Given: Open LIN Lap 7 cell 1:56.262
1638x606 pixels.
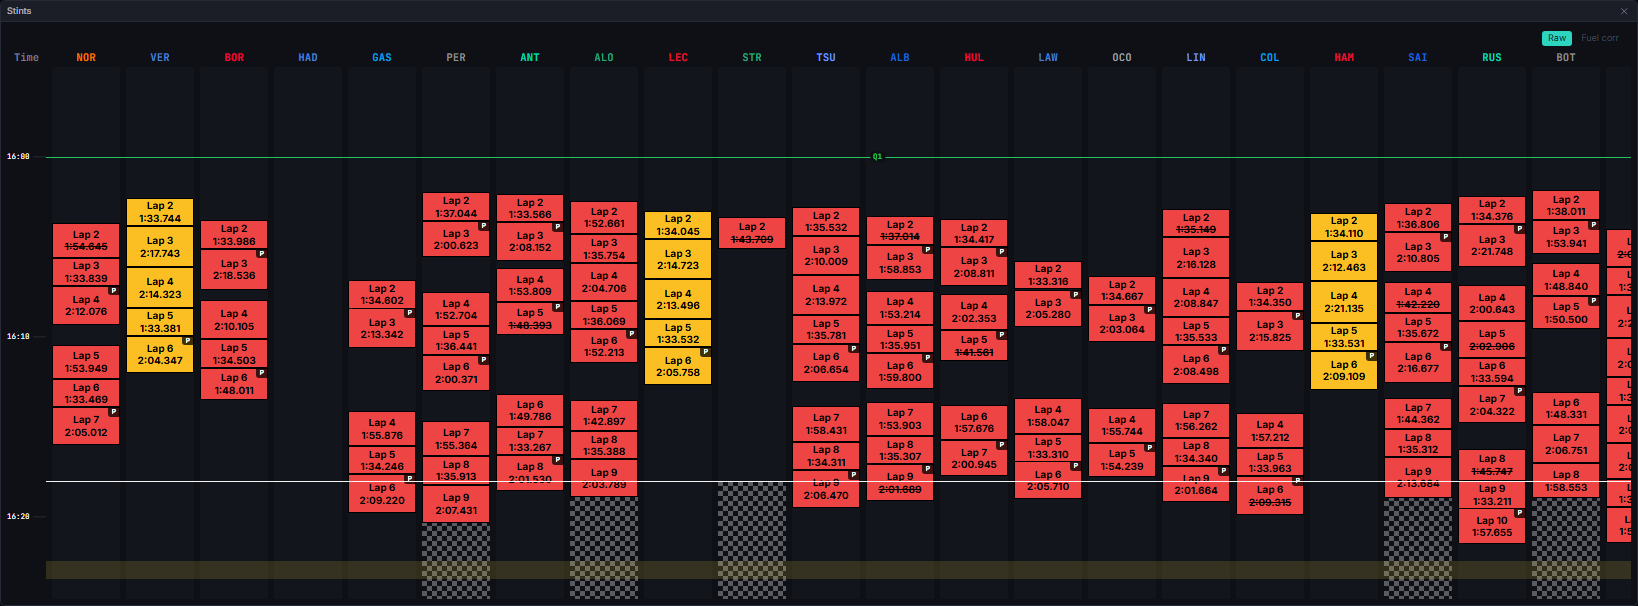Looking at the screenshot, I should (x=1196, y=420).
